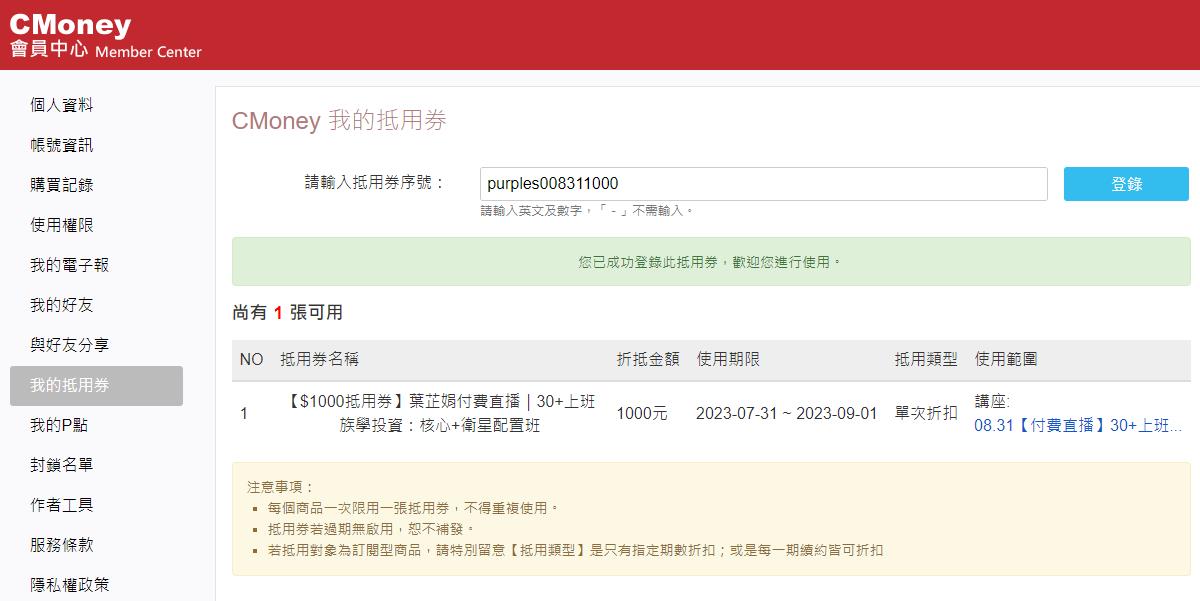Click the 抵用券名稱 column header

point(319,359)
